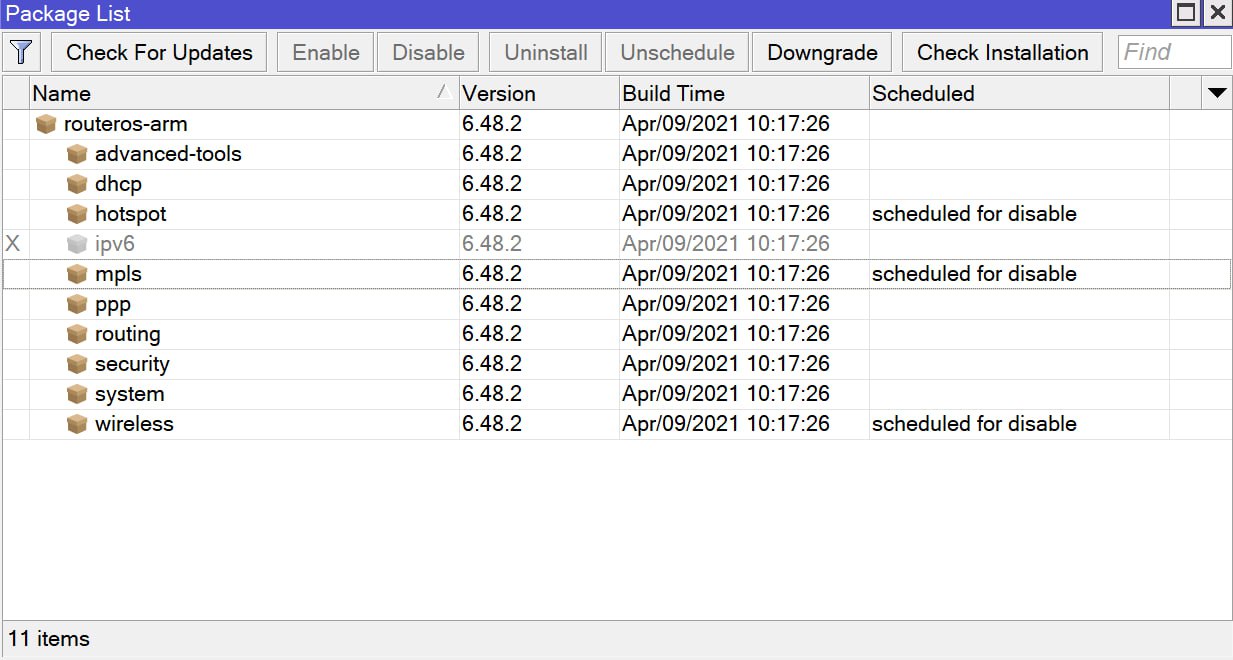Sort by the Name column header
The image size is (1233, 660).
click(244, 93)
